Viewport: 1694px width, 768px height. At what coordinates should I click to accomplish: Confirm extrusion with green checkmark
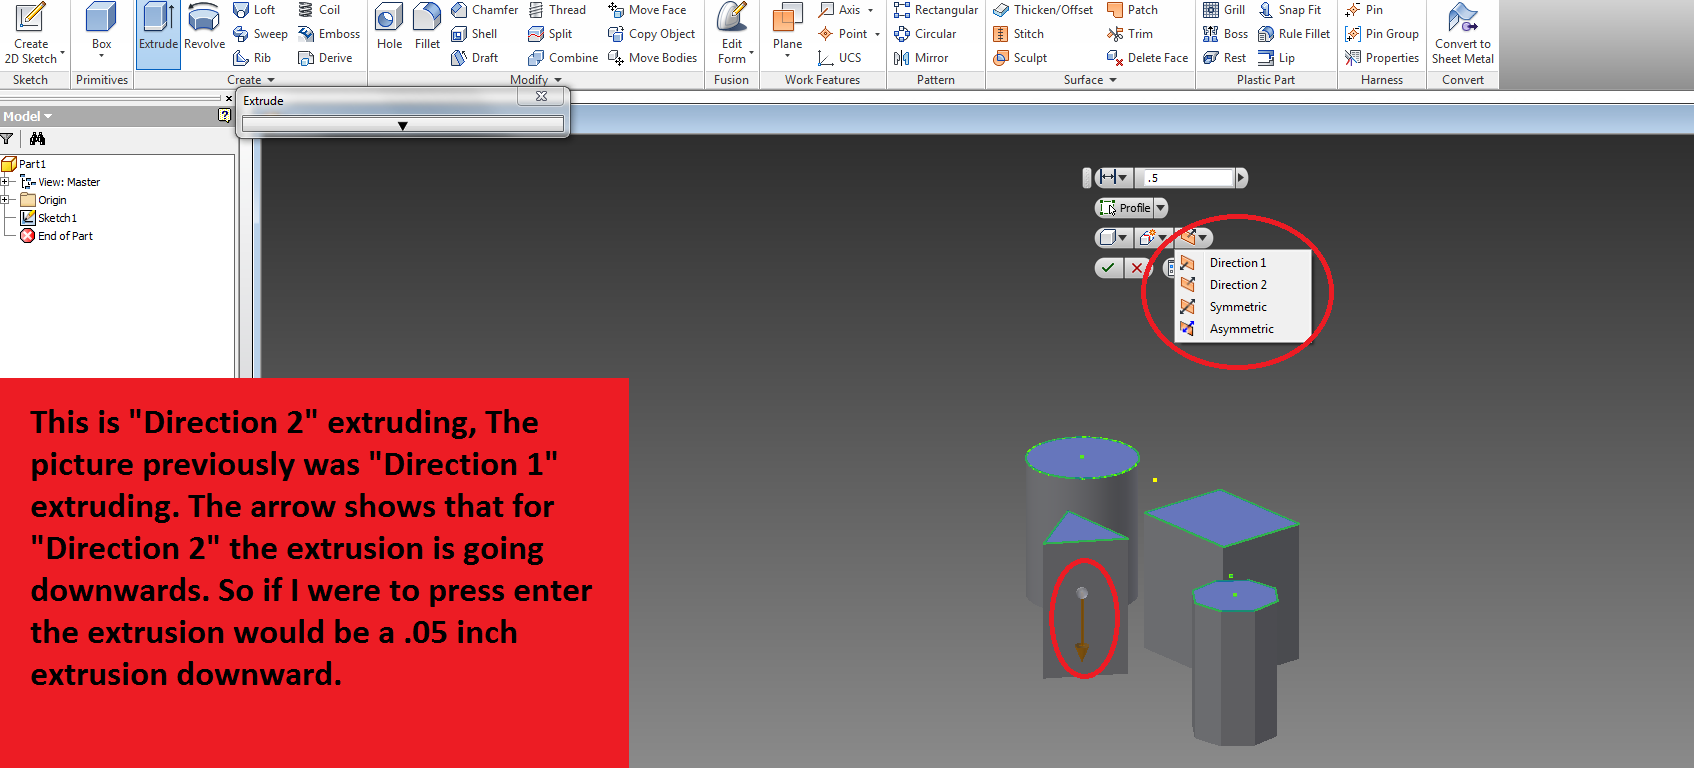(1108, 268)
